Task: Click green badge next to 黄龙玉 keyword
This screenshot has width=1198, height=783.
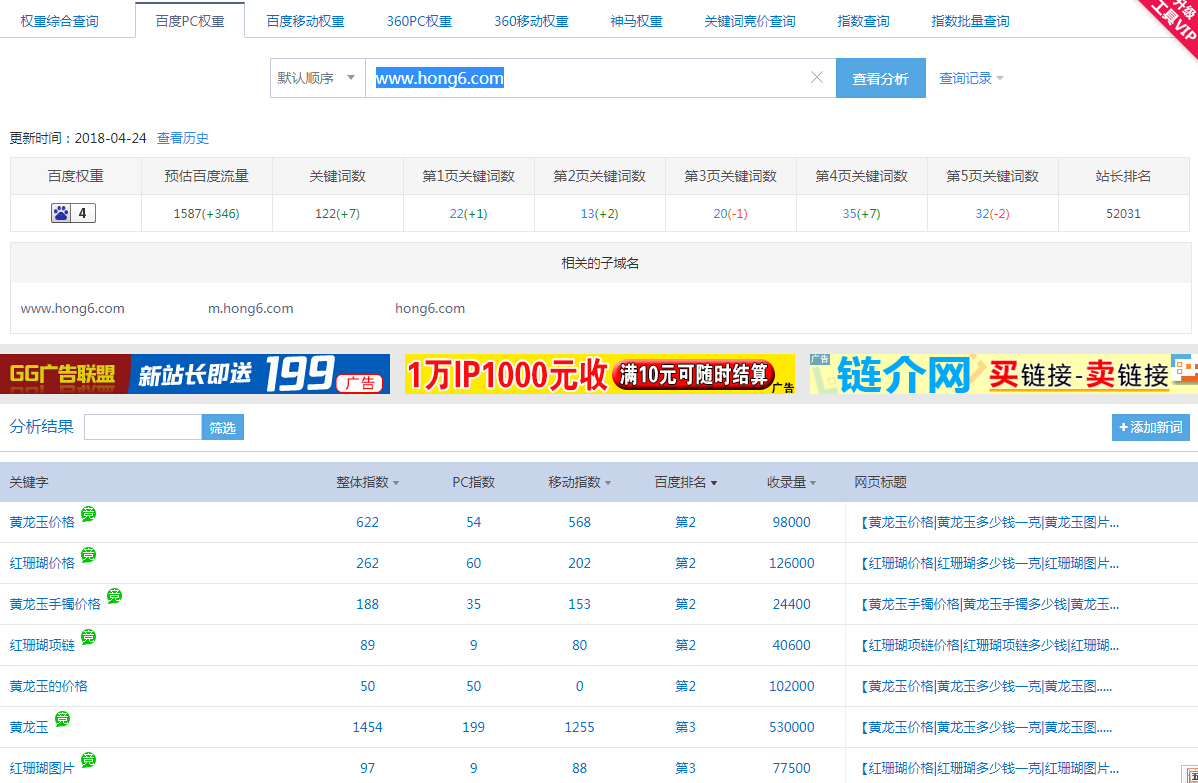Action: click(x=62, y=719)
